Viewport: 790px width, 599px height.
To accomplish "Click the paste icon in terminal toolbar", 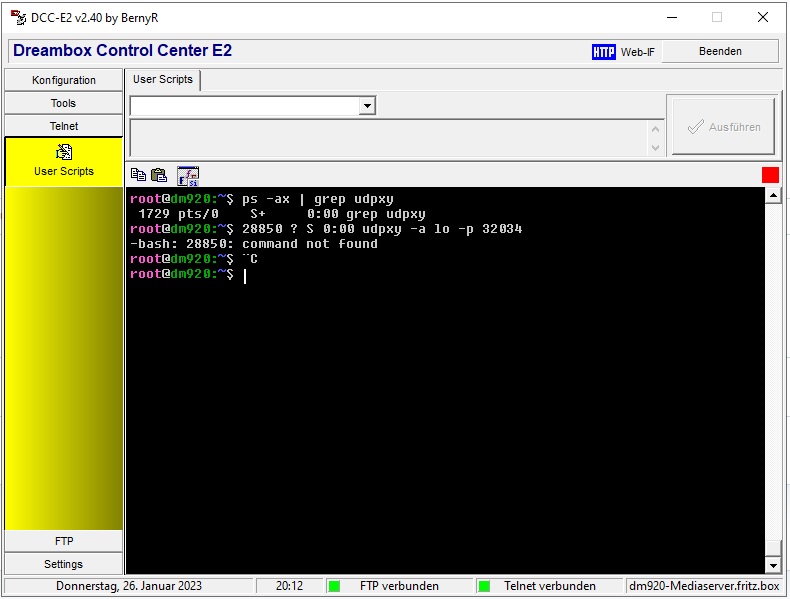I will (158, 175).
